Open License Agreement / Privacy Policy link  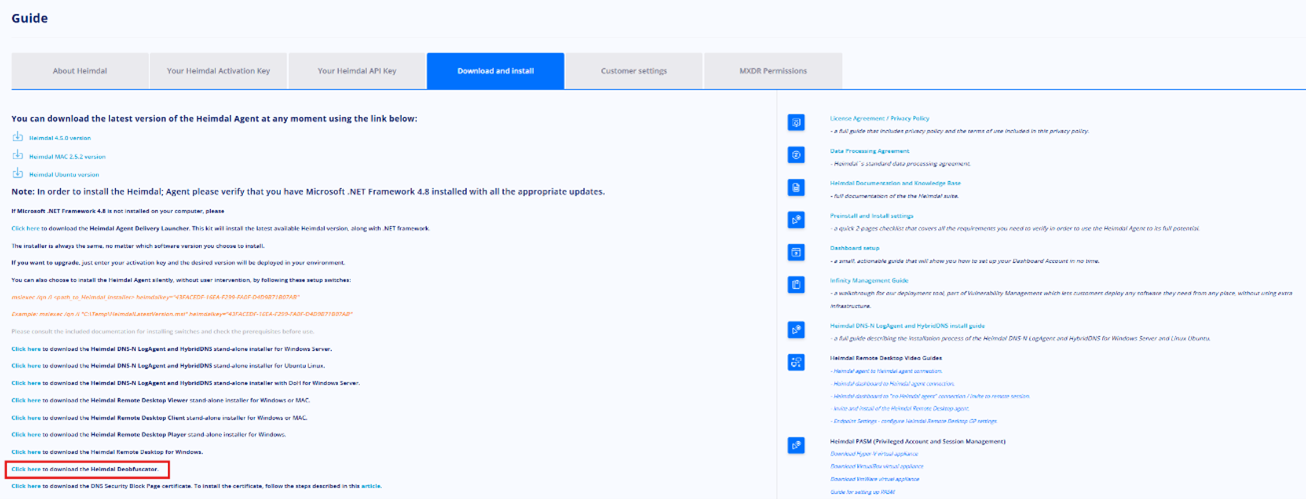(x=879, y=118)
